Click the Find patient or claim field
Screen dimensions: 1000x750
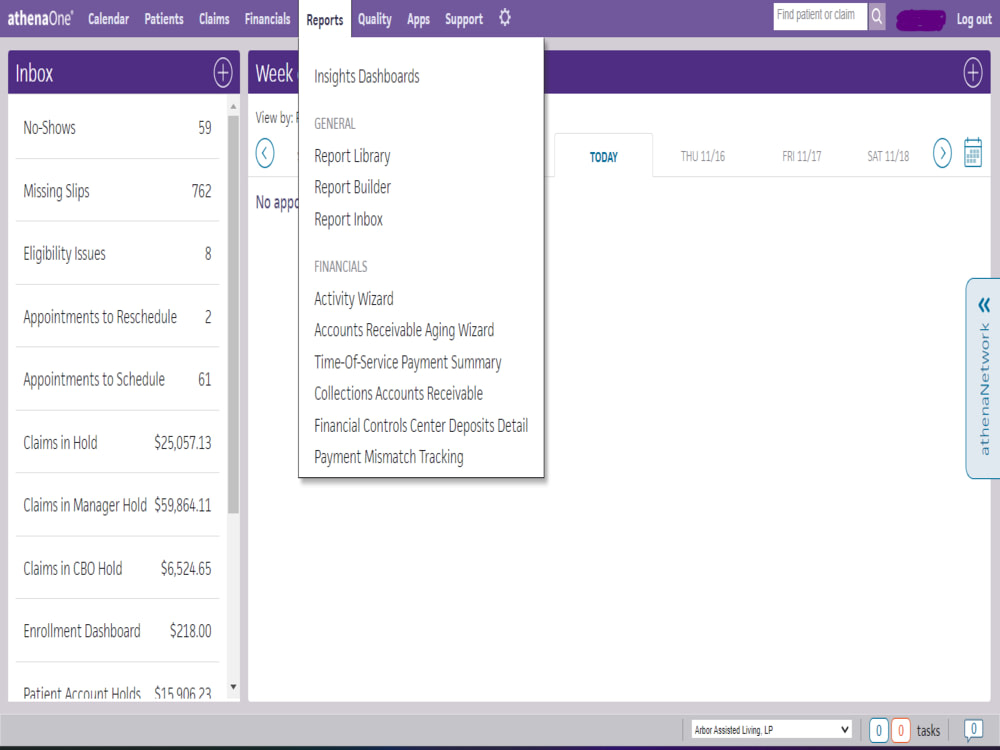pyautogui.click(x=820, y=17)
